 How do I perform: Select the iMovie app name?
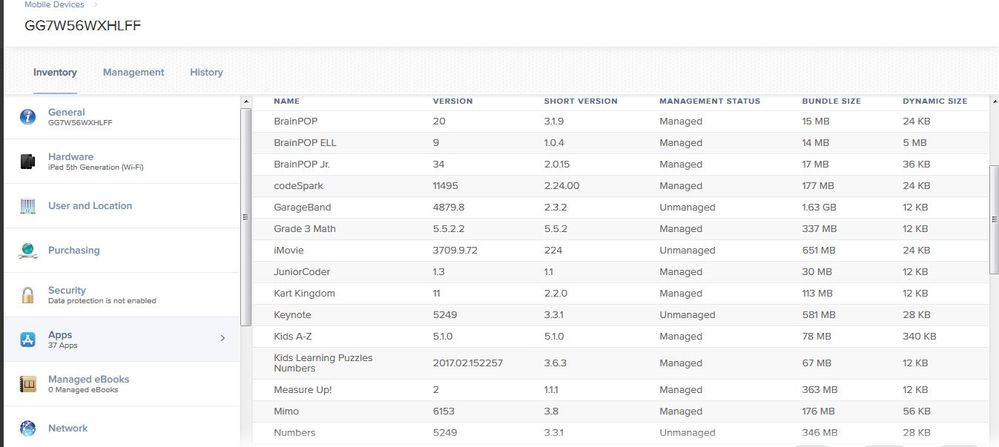[288, 250]
